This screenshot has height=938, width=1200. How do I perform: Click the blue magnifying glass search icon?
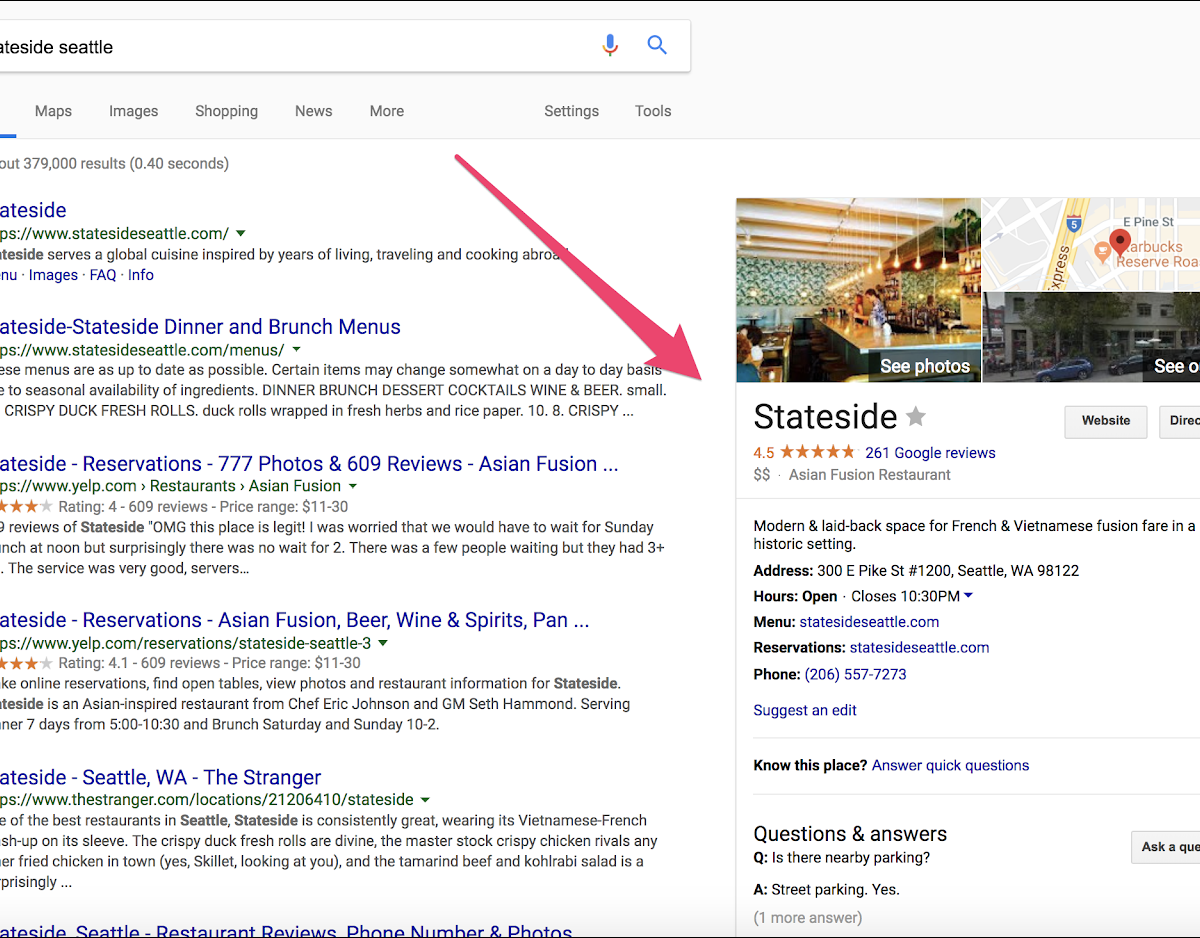[657, 45]
